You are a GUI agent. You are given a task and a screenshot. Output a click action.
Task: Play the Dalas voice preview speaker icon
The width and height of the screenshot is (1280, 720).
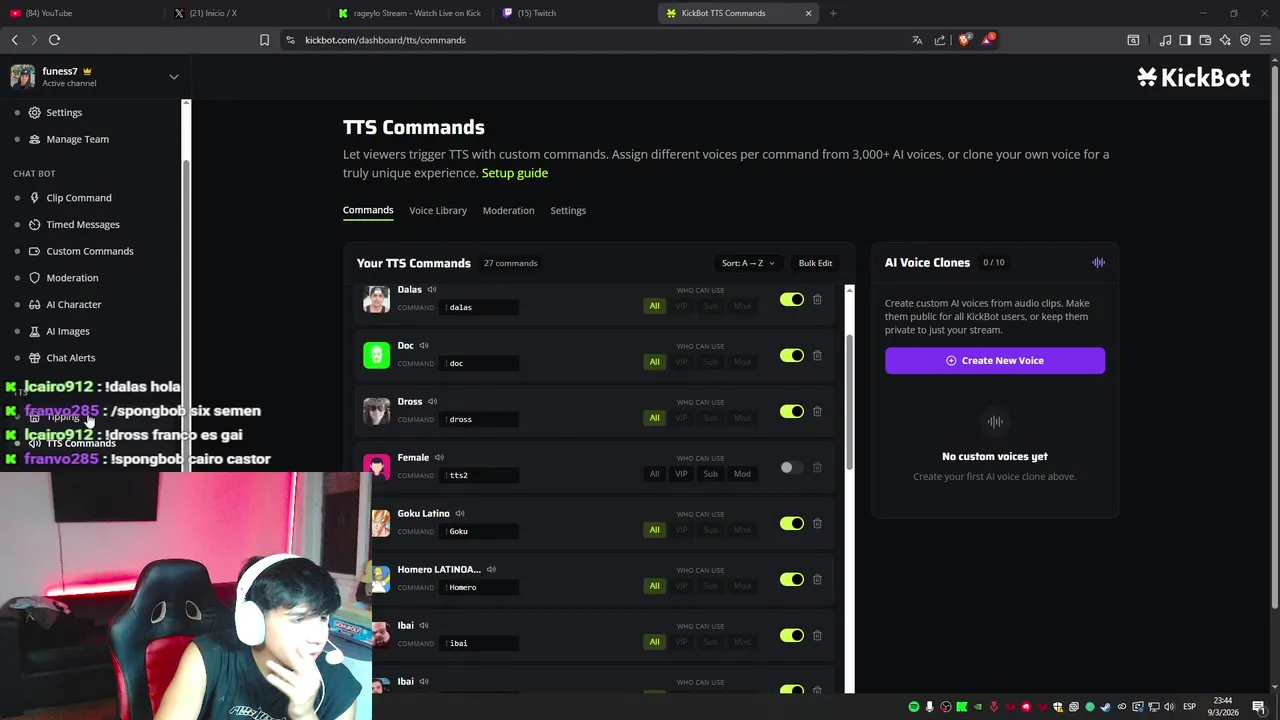[x=432, y=289]
